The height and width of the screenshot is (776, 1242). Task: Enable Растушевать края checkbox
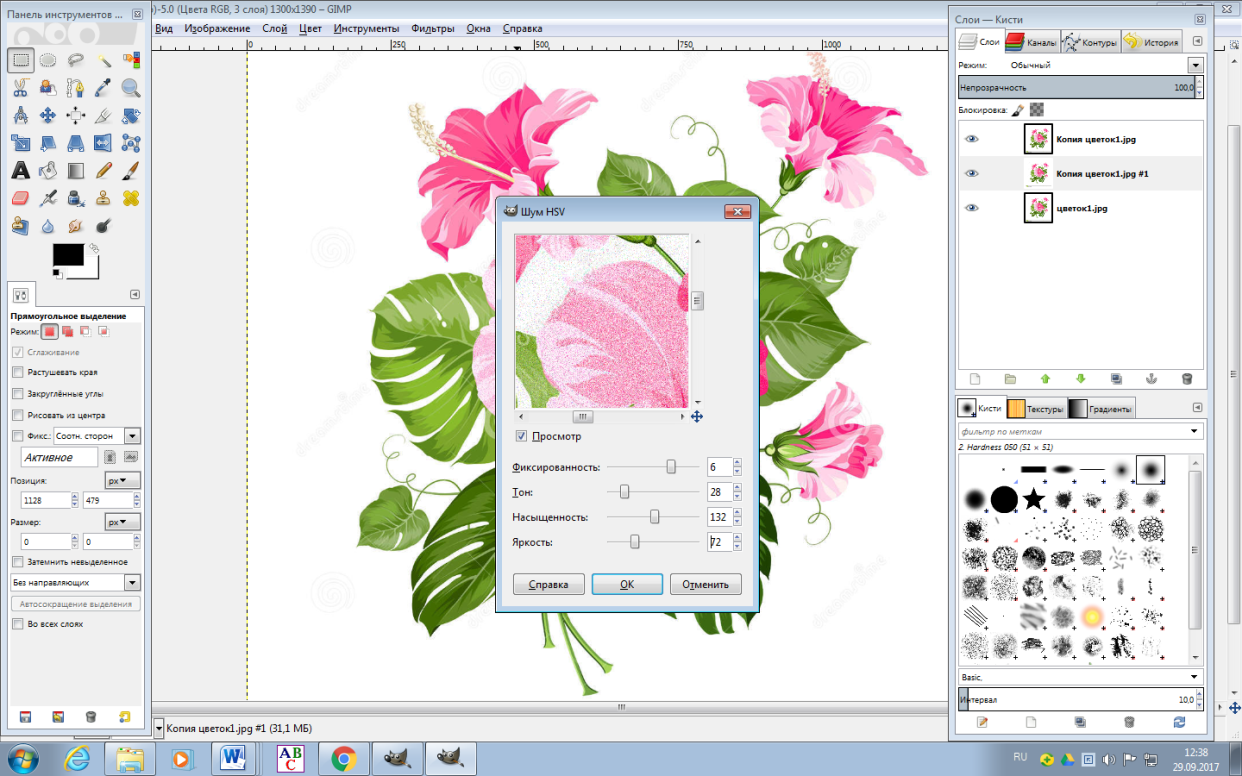(17, 372)
